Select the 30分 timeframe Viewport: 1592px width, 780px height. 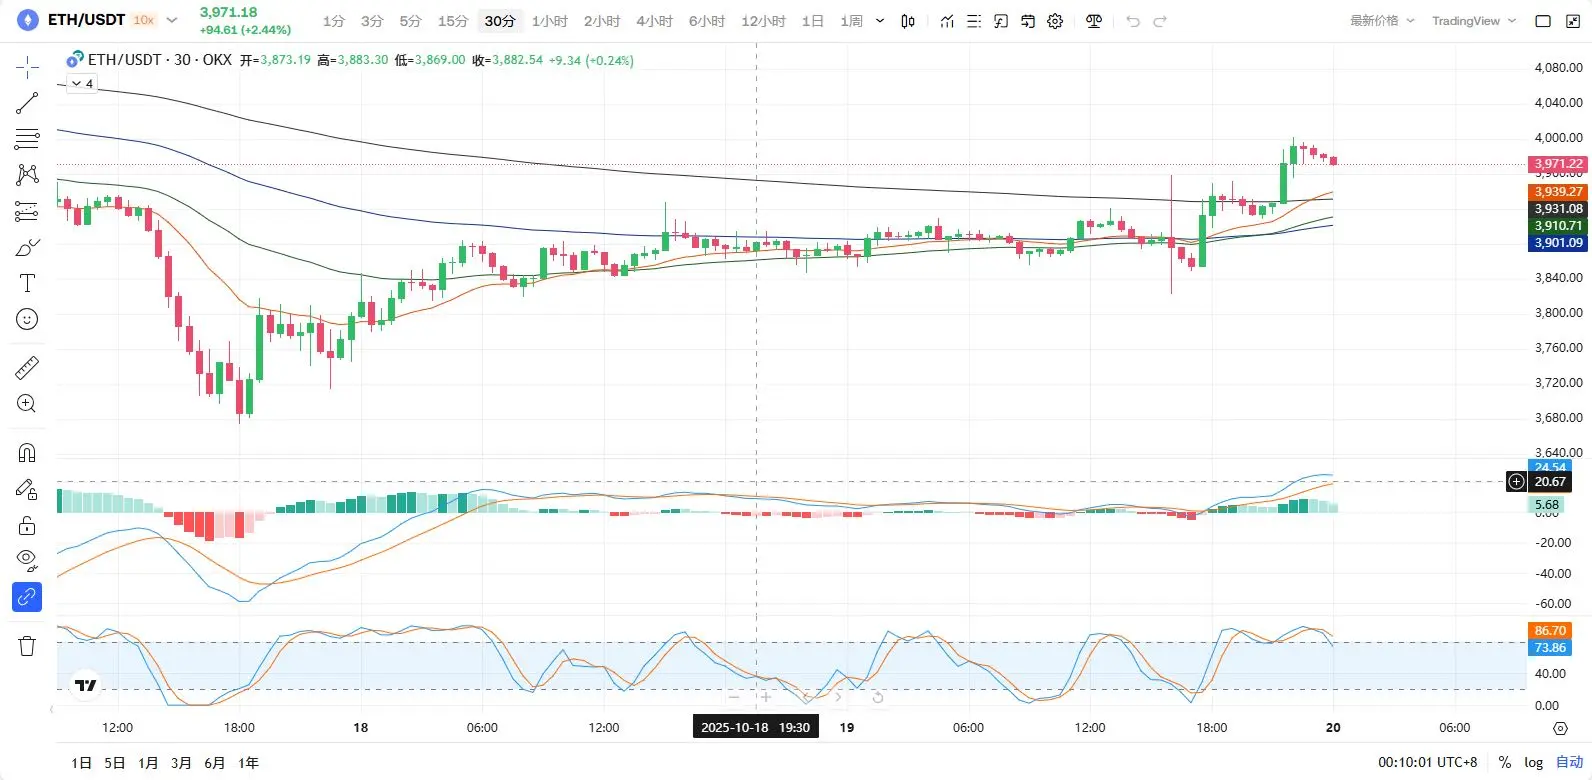[500, 21]
